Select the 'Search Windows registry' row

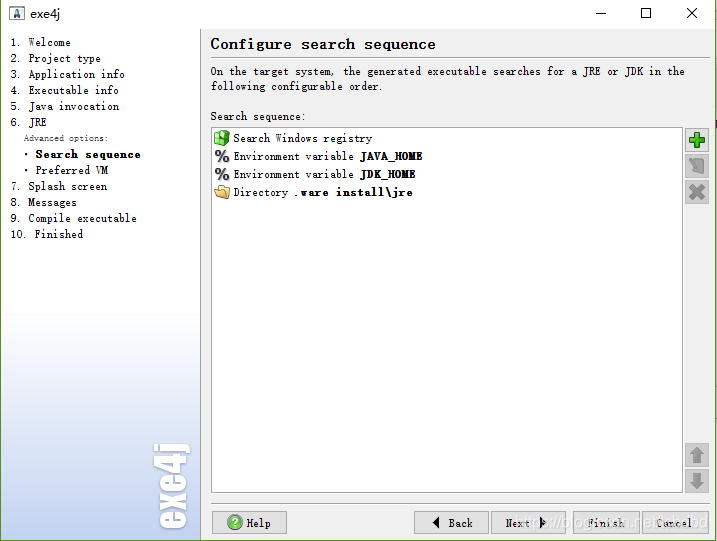click(447, 138)
